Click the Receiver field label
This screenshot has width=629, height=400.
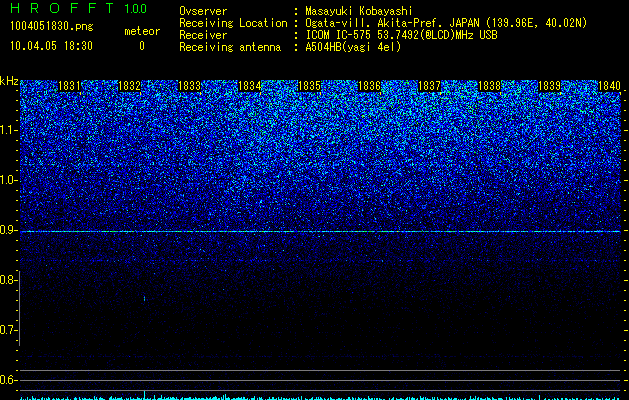[203, 35]
